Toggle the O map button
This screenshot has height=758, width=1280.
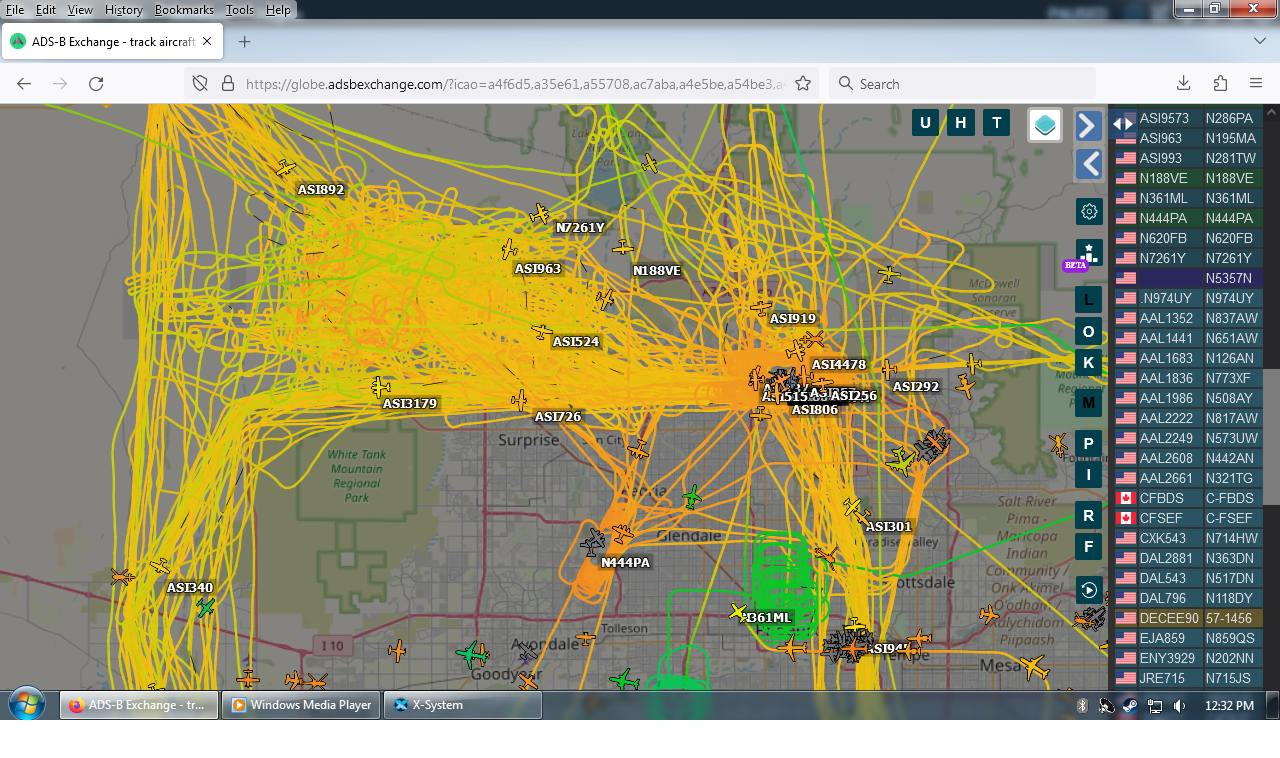click(1089, 331)
